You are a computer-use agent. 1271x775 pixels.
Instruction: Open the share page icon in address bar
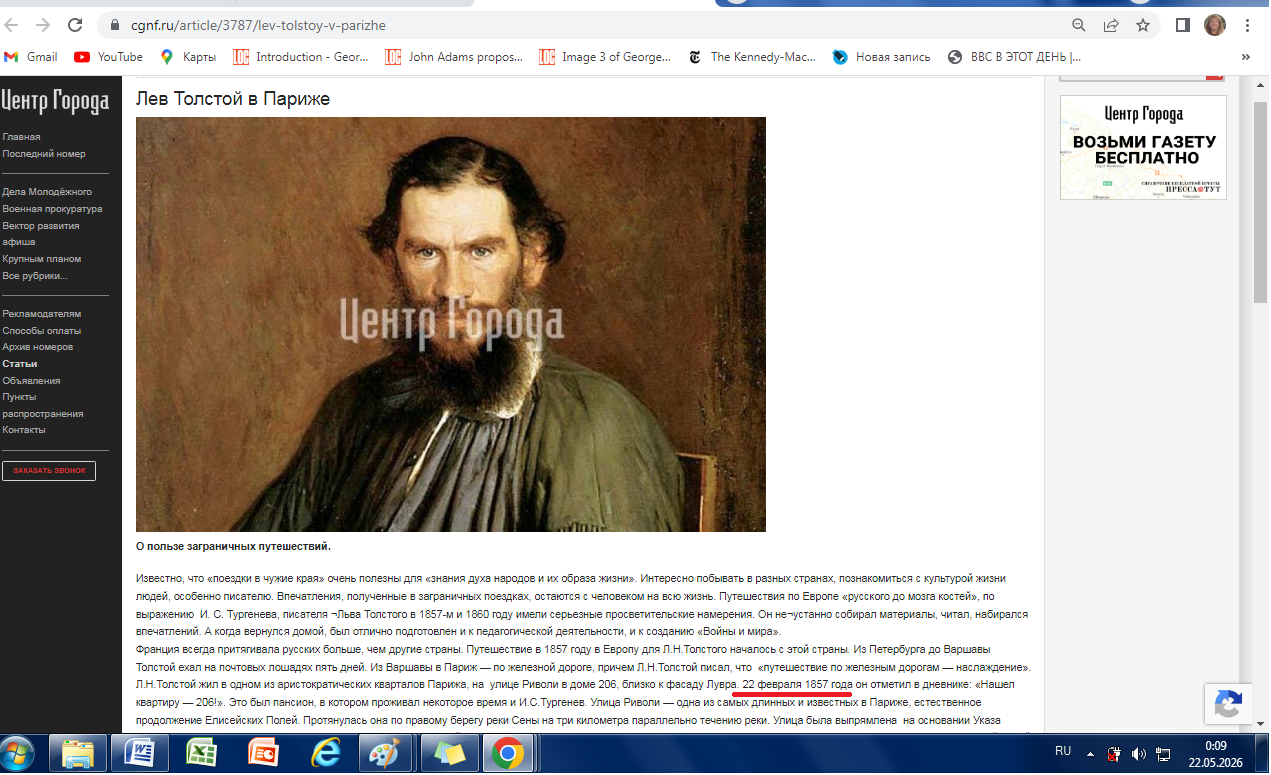[1110, 25]
